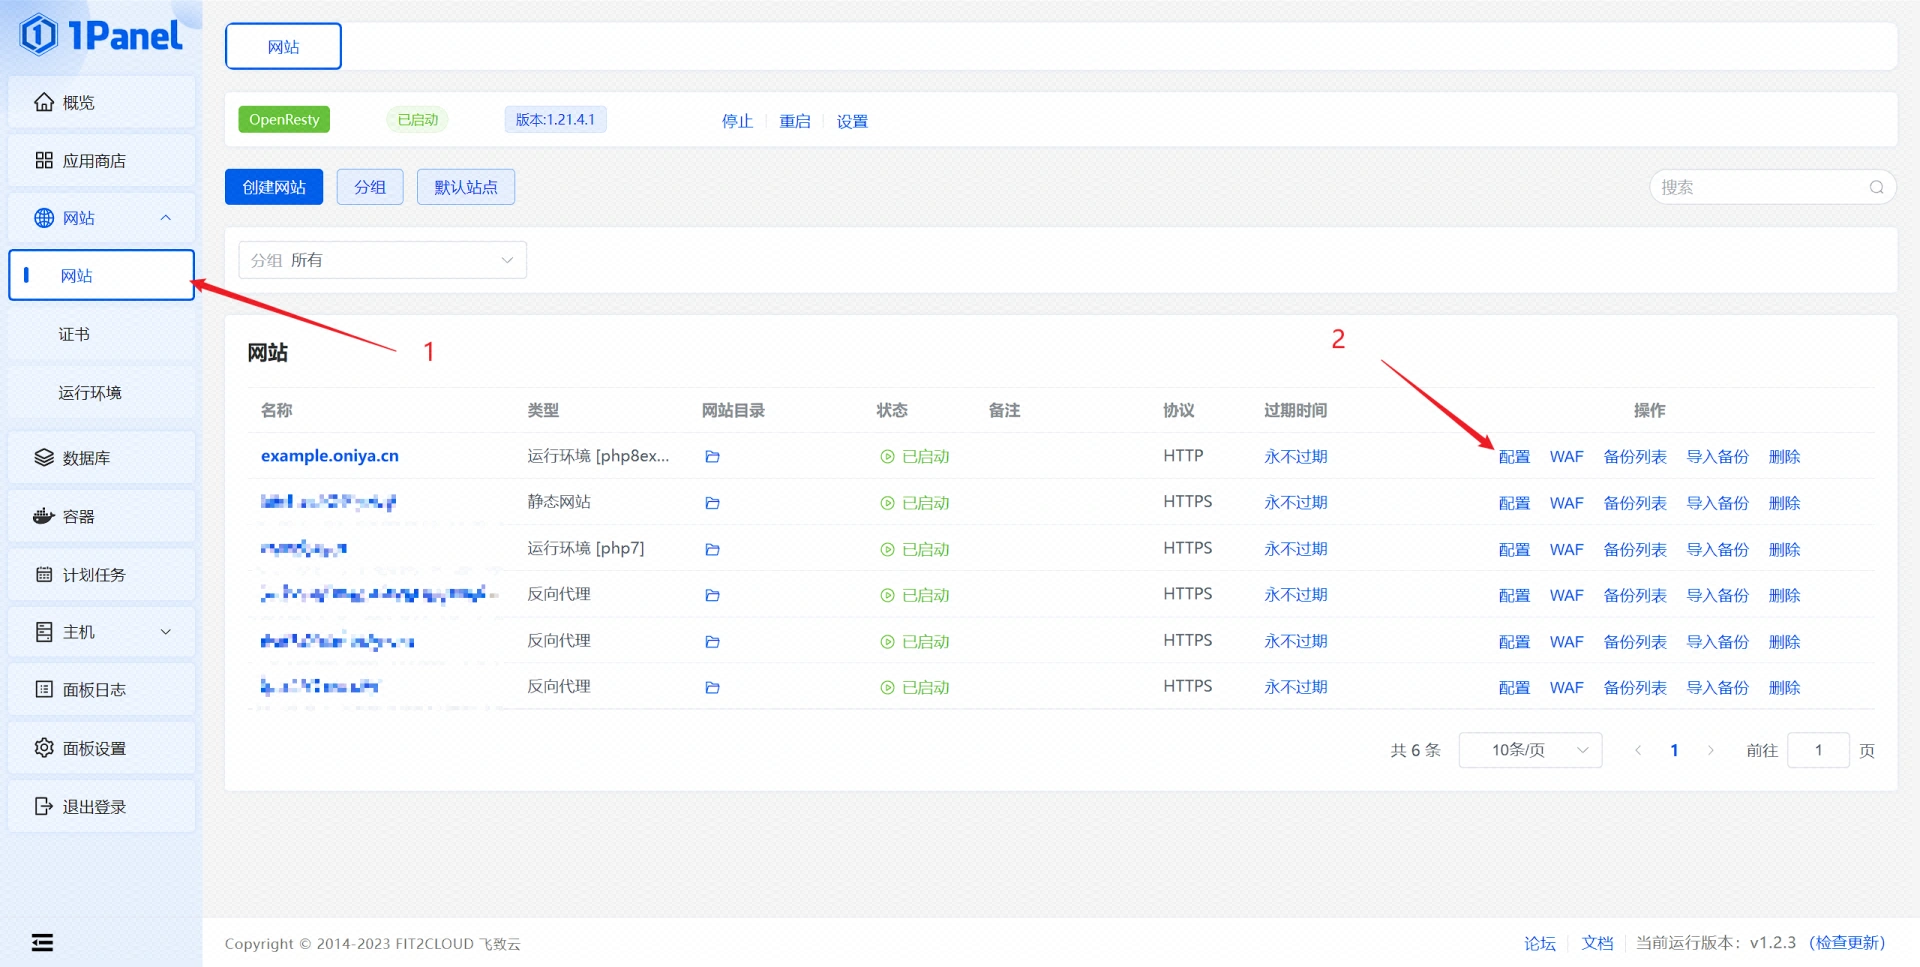Click 重启 to restart OpenResty
The height and width of the screenshot is (967, 1920).
click(x=795, y=121)
